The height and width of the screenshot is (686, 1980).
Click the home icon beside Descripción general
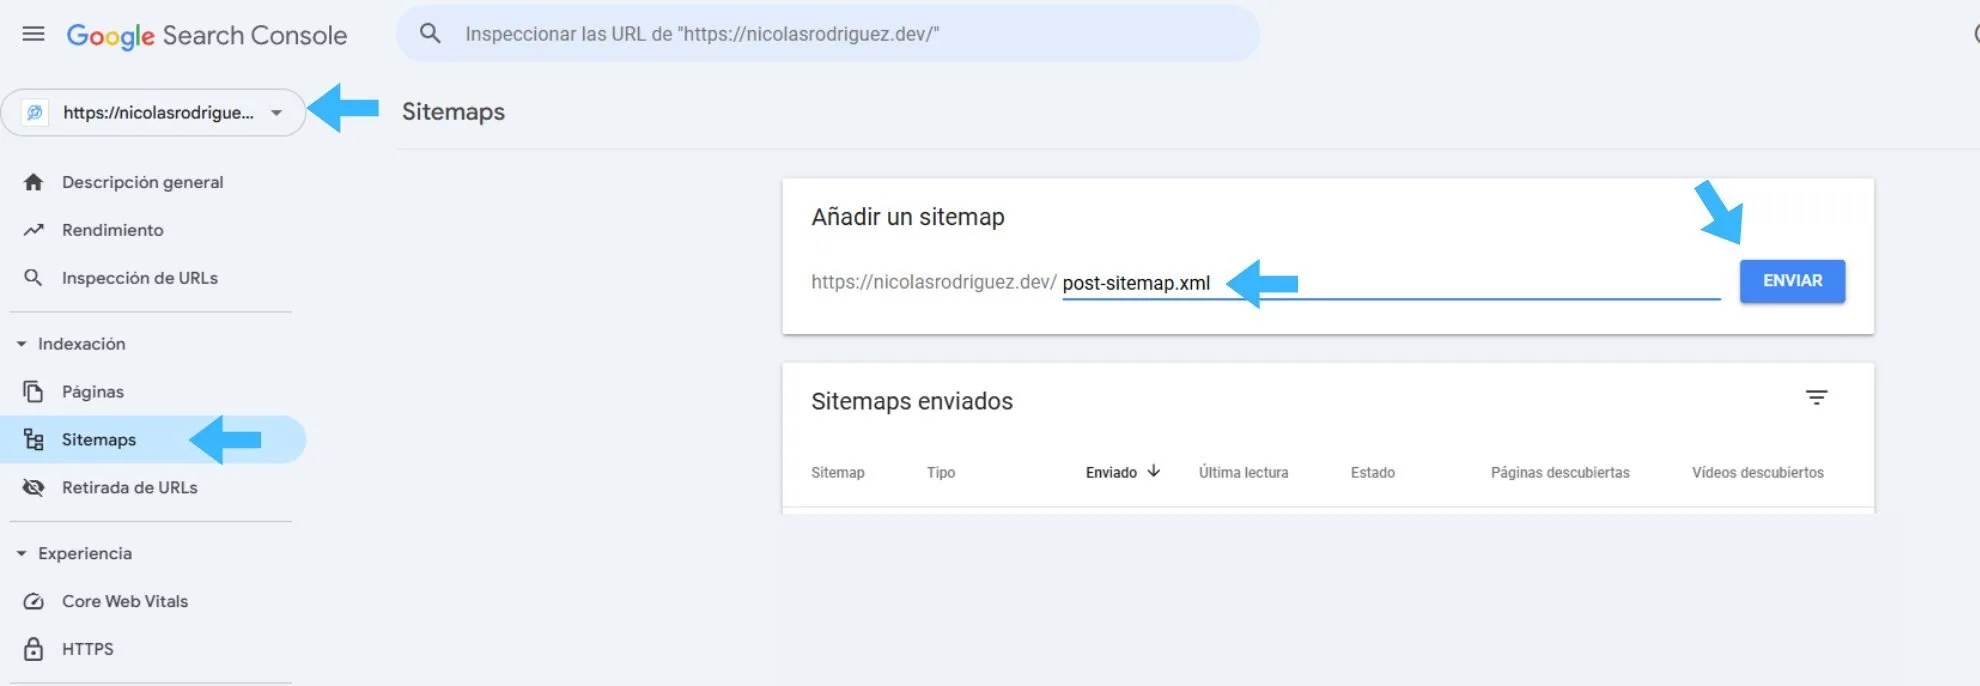click(33, 182)
